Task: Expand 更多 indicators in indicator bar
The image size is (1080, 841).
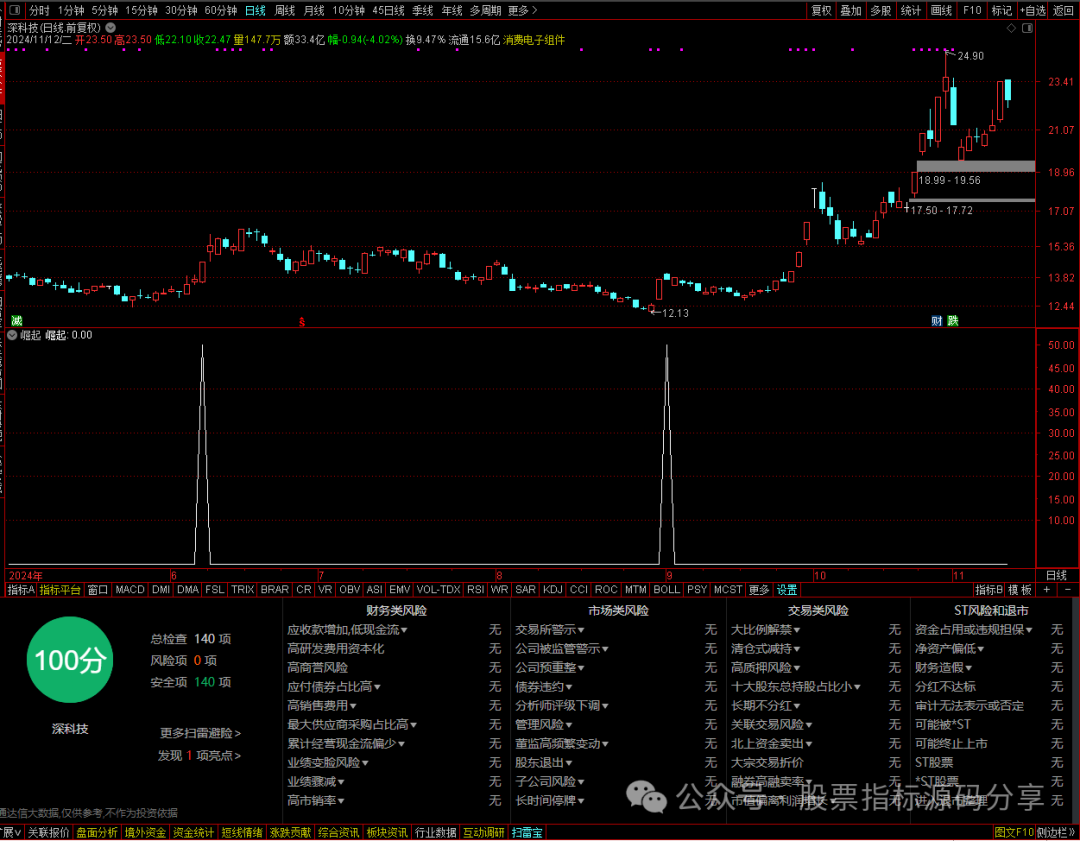Action: 758,590
